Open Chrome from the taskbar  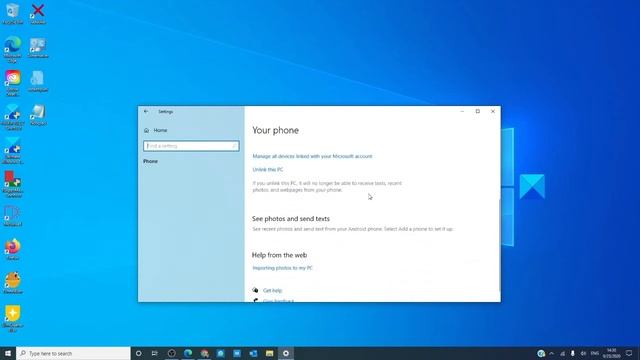point(204,353)
